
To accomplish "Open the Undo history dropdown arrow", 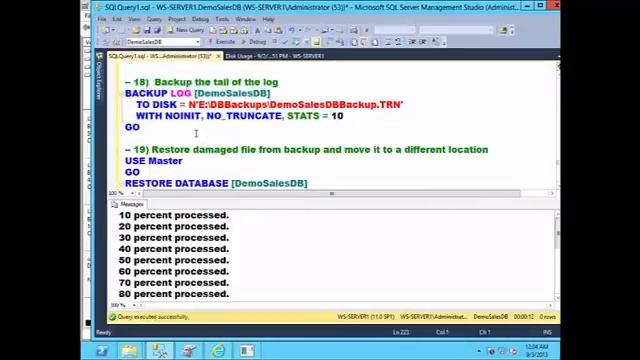I will click(x=300, y=30).
